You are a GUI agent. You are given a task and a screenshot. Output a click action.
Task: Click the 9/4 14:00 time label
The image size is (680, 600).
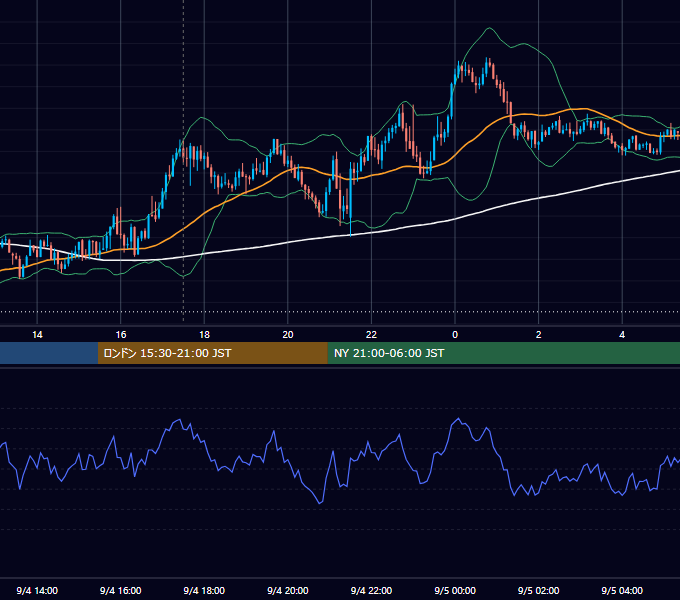click(x=37, y=591)
